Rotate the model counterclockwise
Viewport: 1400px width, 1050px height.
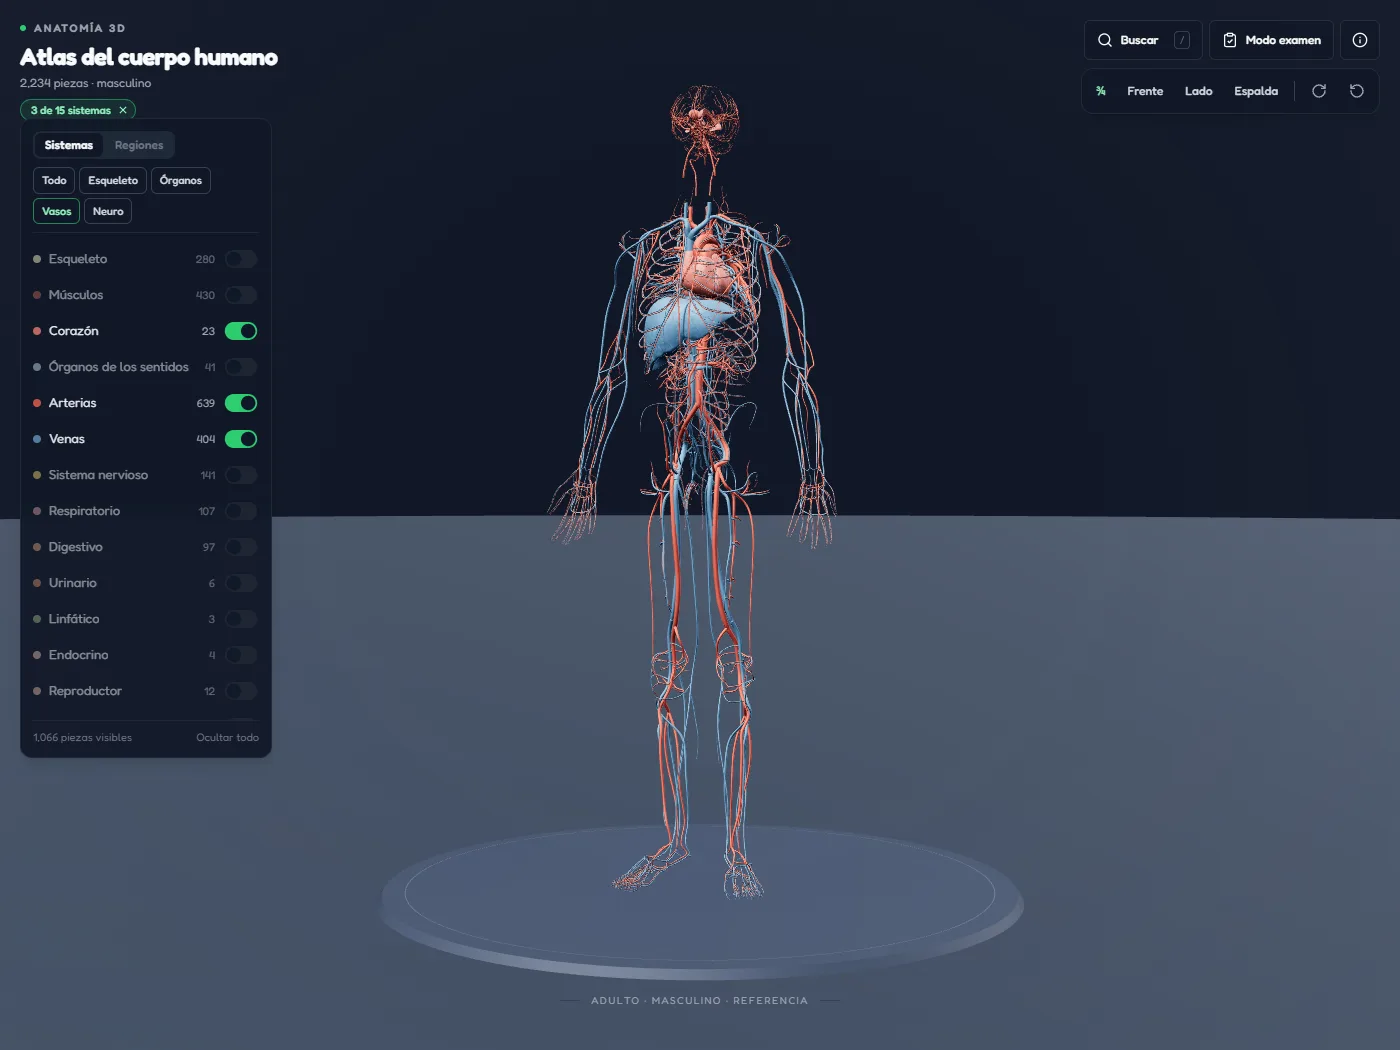coord(1357,91)
